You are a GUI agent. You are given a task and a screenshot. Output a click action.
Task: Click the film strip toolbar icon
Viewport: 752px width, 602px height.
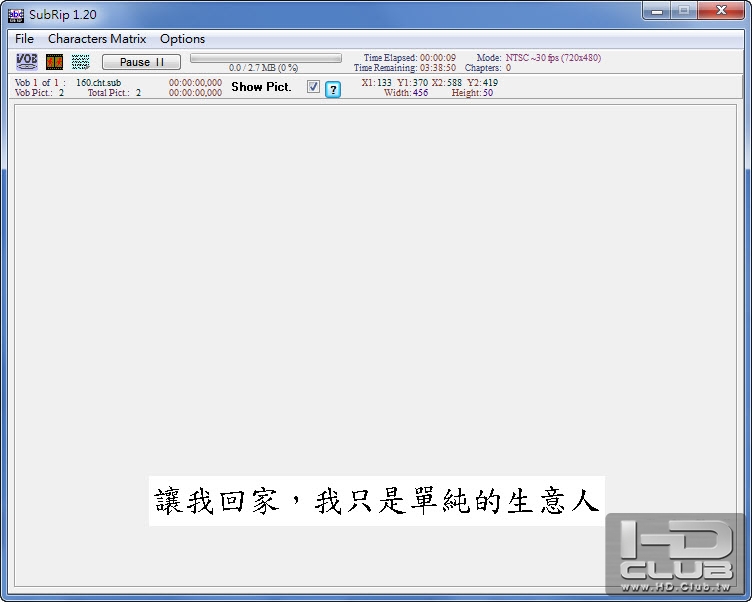click(x=54, y=62)
